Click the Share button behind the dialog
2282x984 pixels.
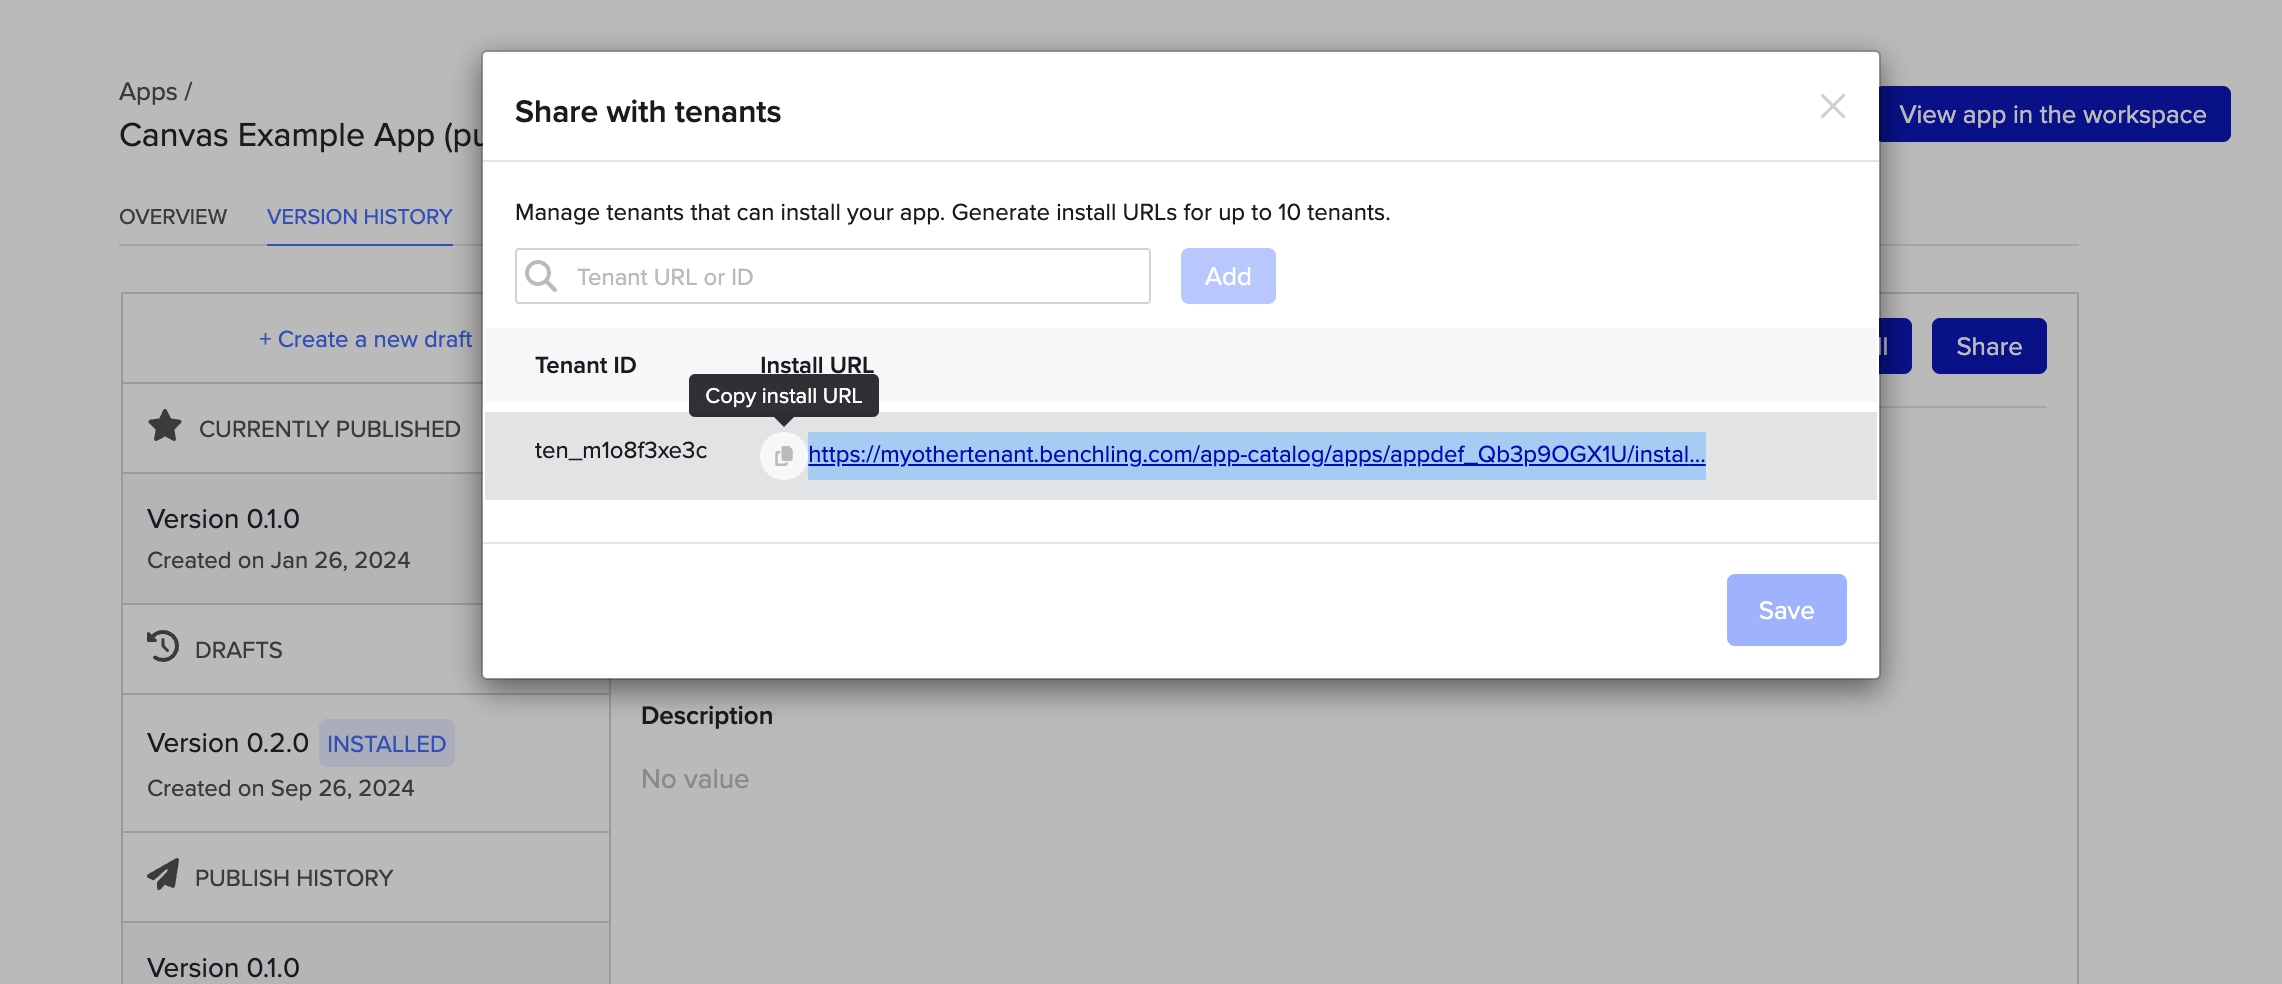(x=1989, y=346)
